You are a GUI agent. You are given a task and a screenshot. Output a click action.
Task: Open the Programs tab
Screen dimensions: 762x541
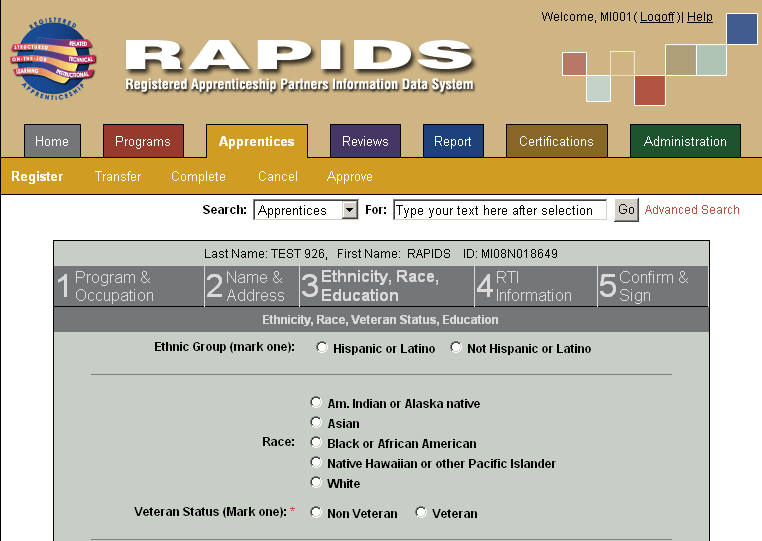[143, 141]
